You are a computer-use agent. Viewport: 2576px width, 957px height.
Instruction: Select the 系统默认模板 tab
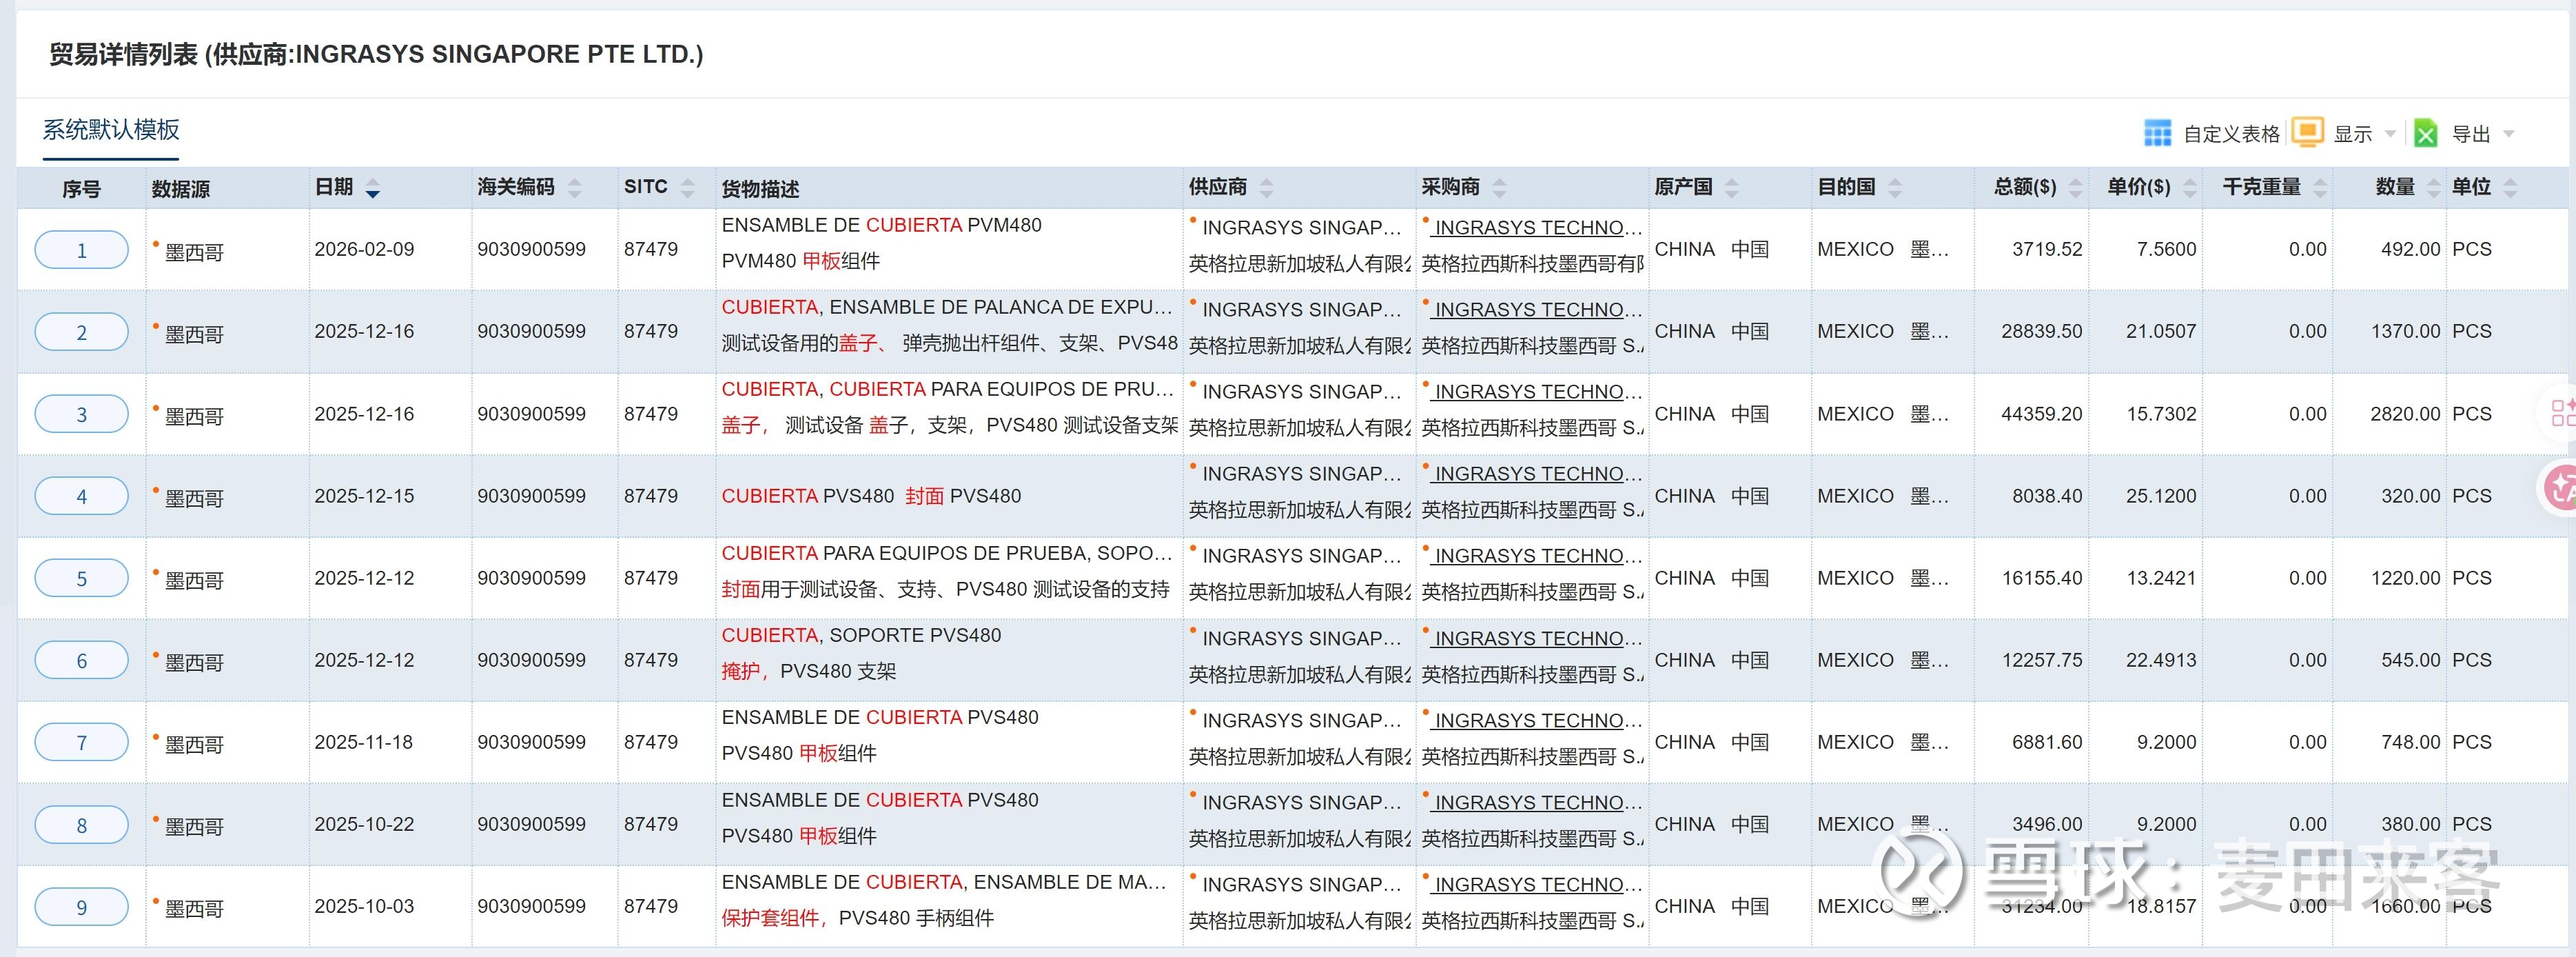pyautogui.click(x=111, y=130)
